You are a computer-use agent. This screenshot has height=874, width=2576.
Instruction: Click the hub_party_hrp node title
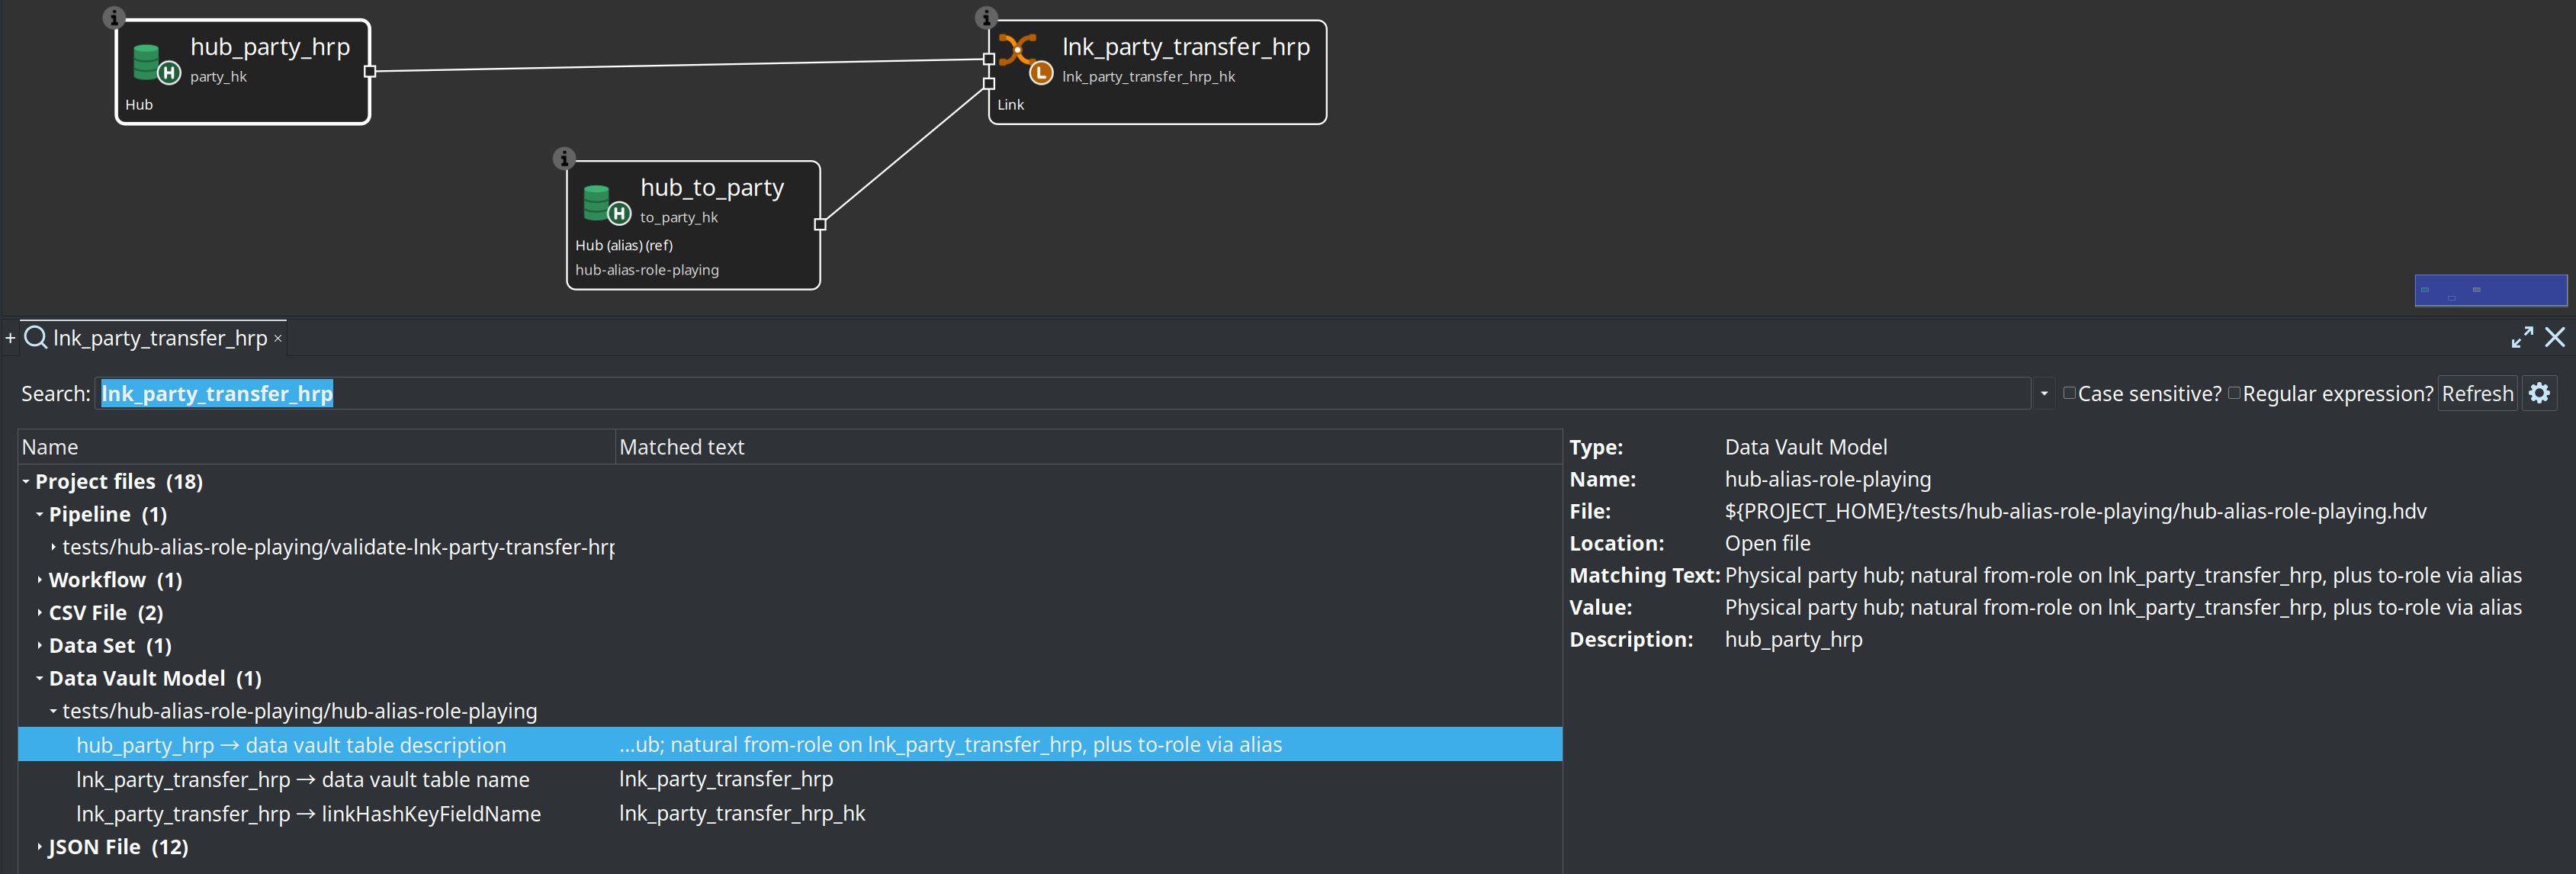[270, 47]
